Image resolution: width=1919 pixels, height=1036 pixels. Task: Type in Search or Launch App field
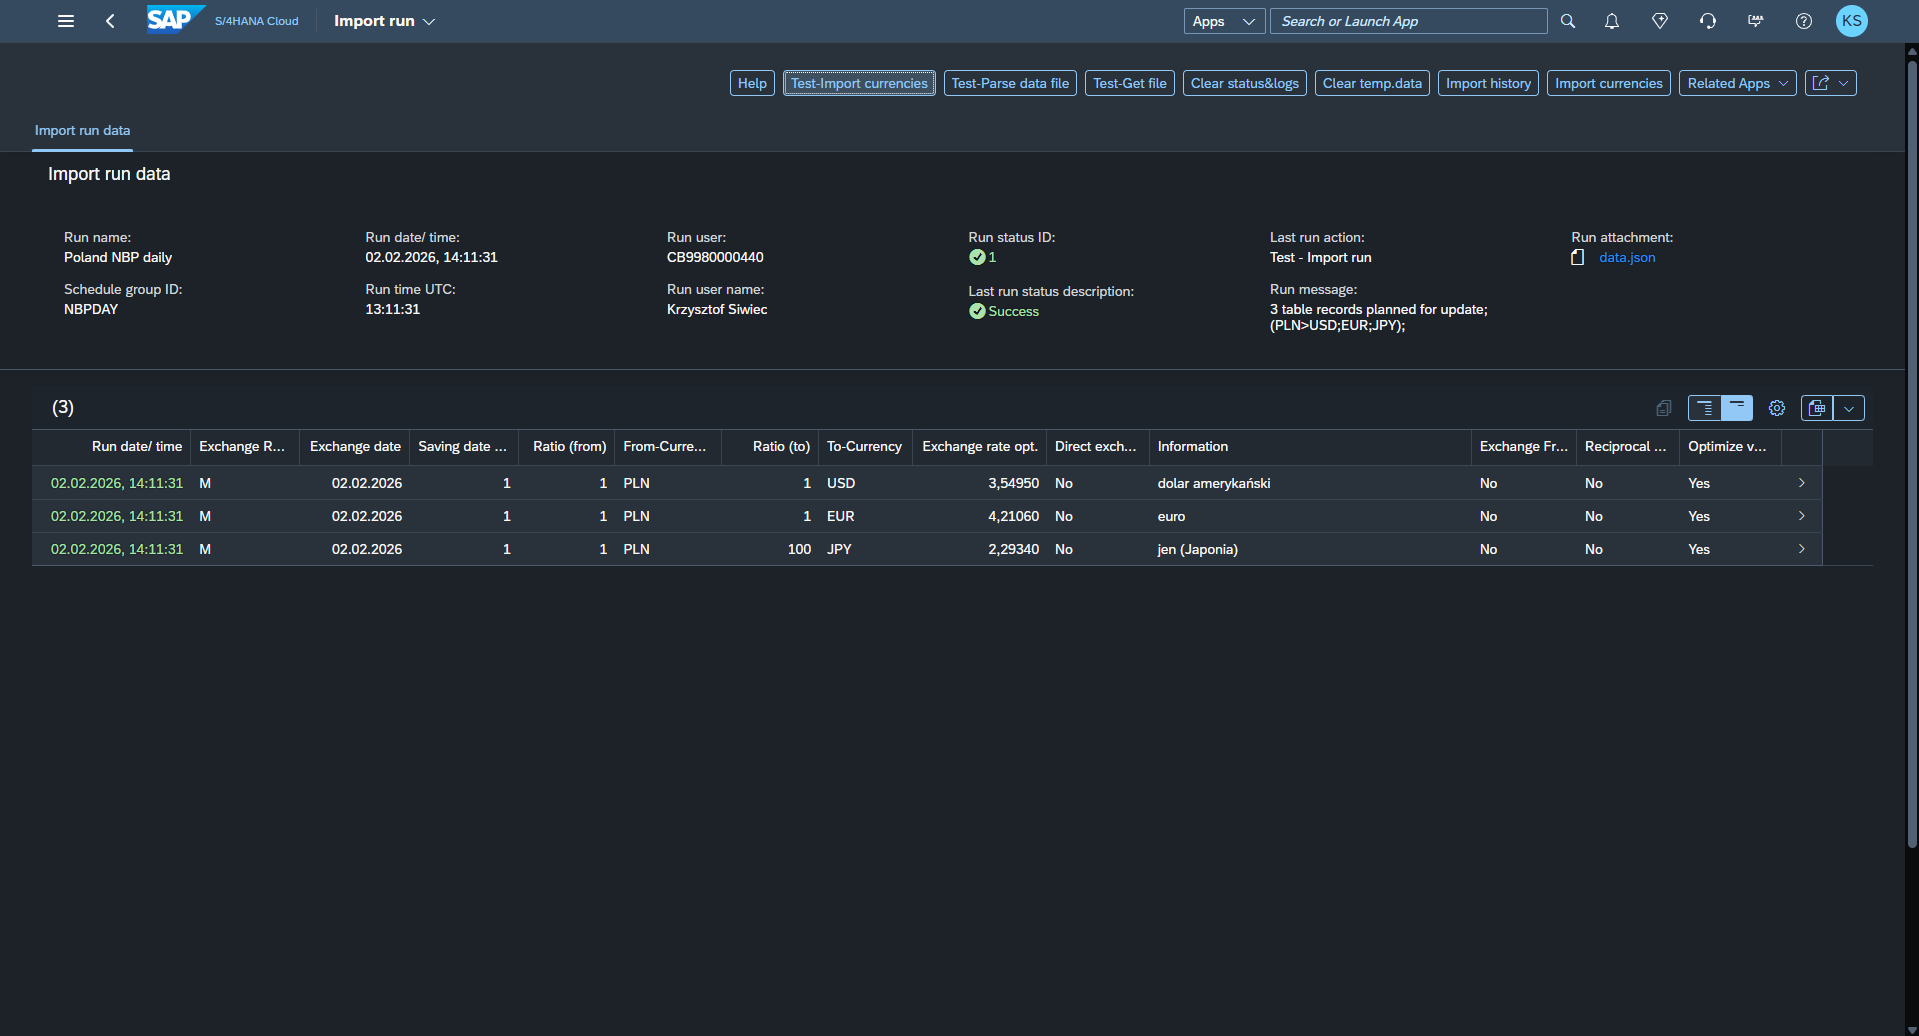(x=1407, y=21)
